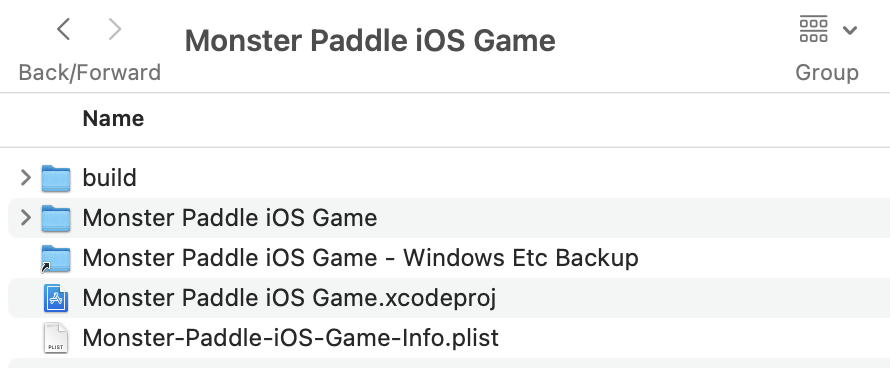Select the plist document icon

[x=56, y=338]
